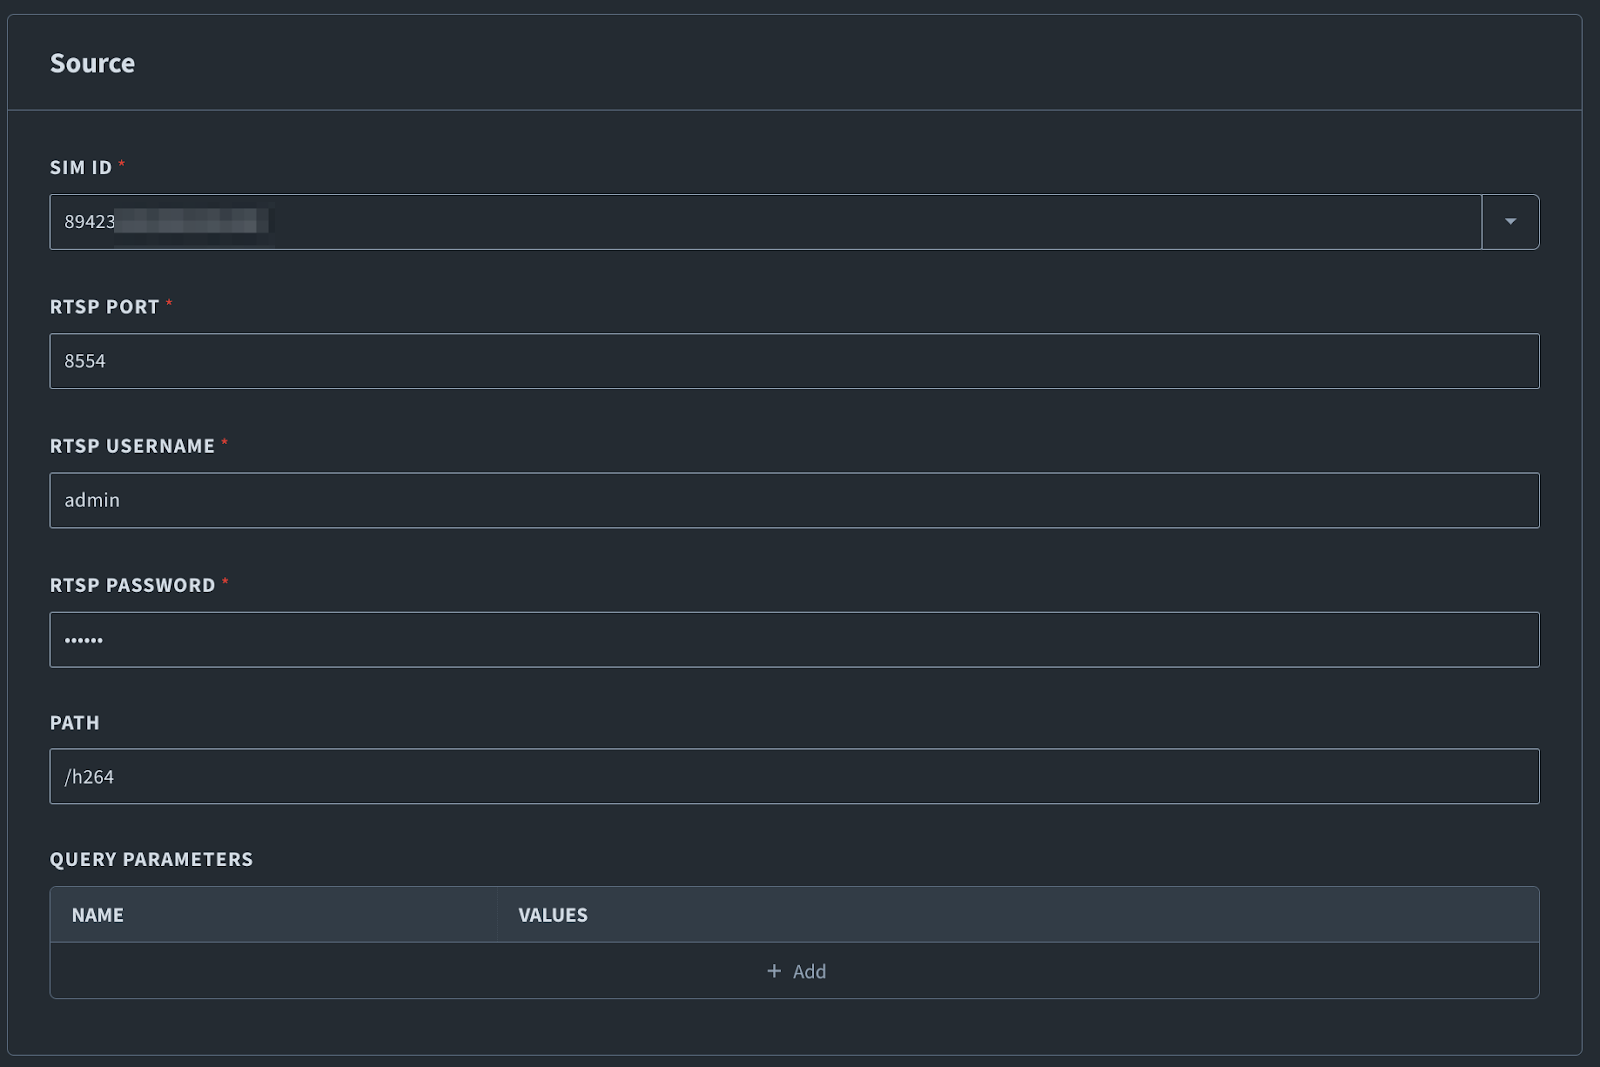Click the RTSP PASSWORD label
The height and width of the screenshot is (1067, 1600).
tap(134, 585)
